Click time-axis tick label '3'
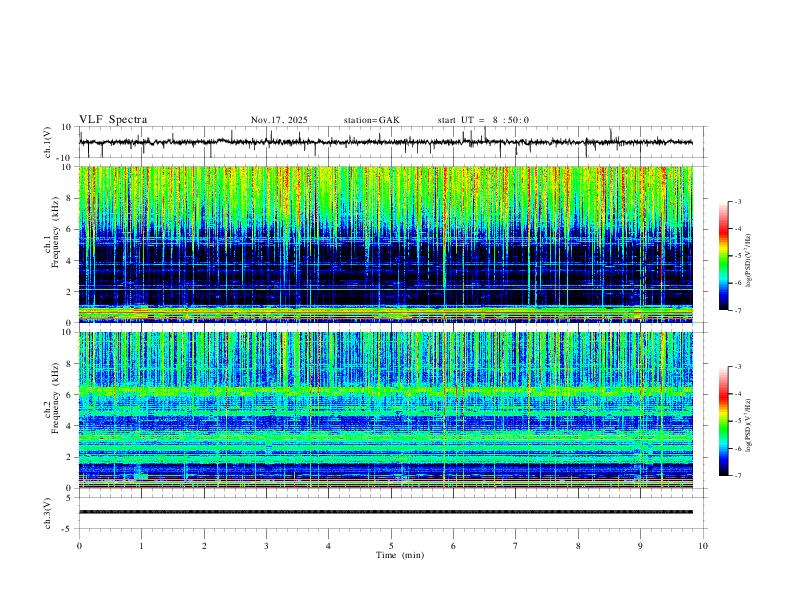The height and width of the screenshot is (612, 792). 266,546
